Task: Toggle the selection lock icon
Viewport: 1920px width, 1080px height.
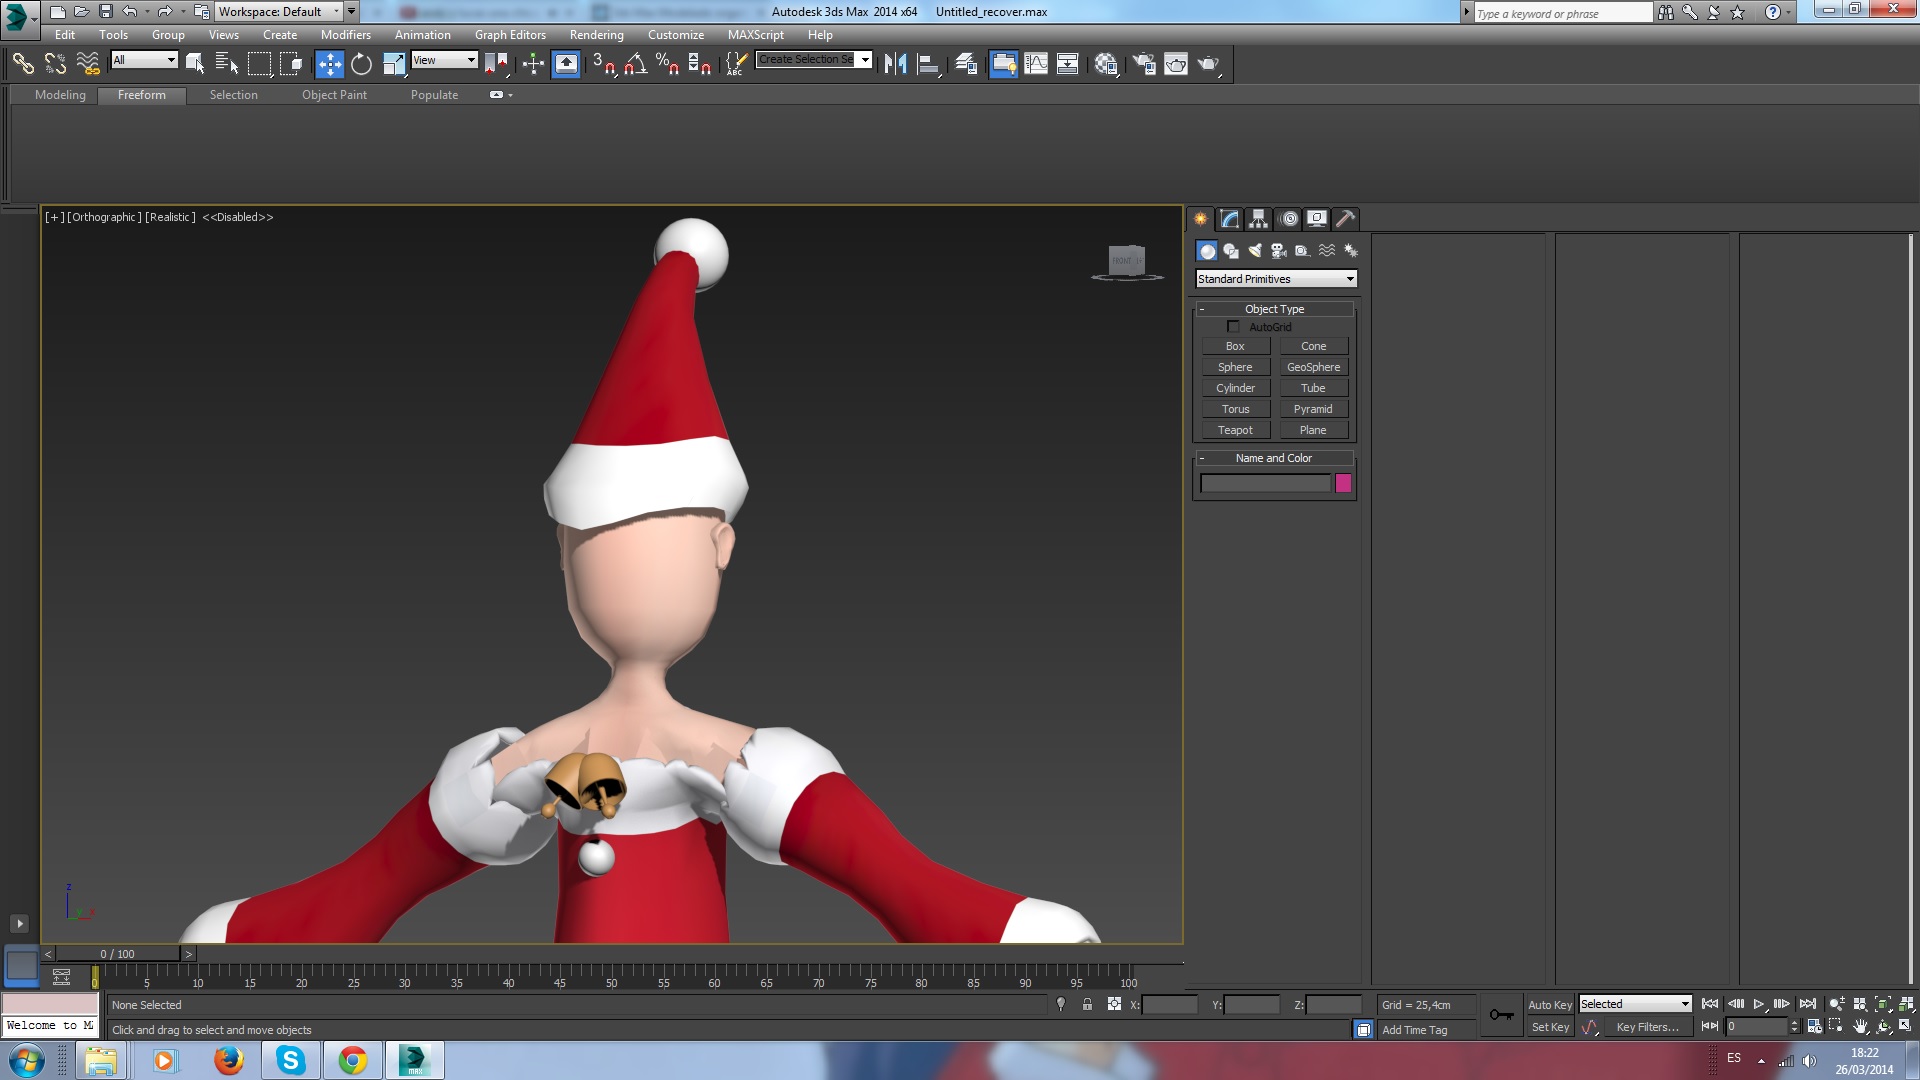Action: pyautogui.click(x=1087, y=1005)
